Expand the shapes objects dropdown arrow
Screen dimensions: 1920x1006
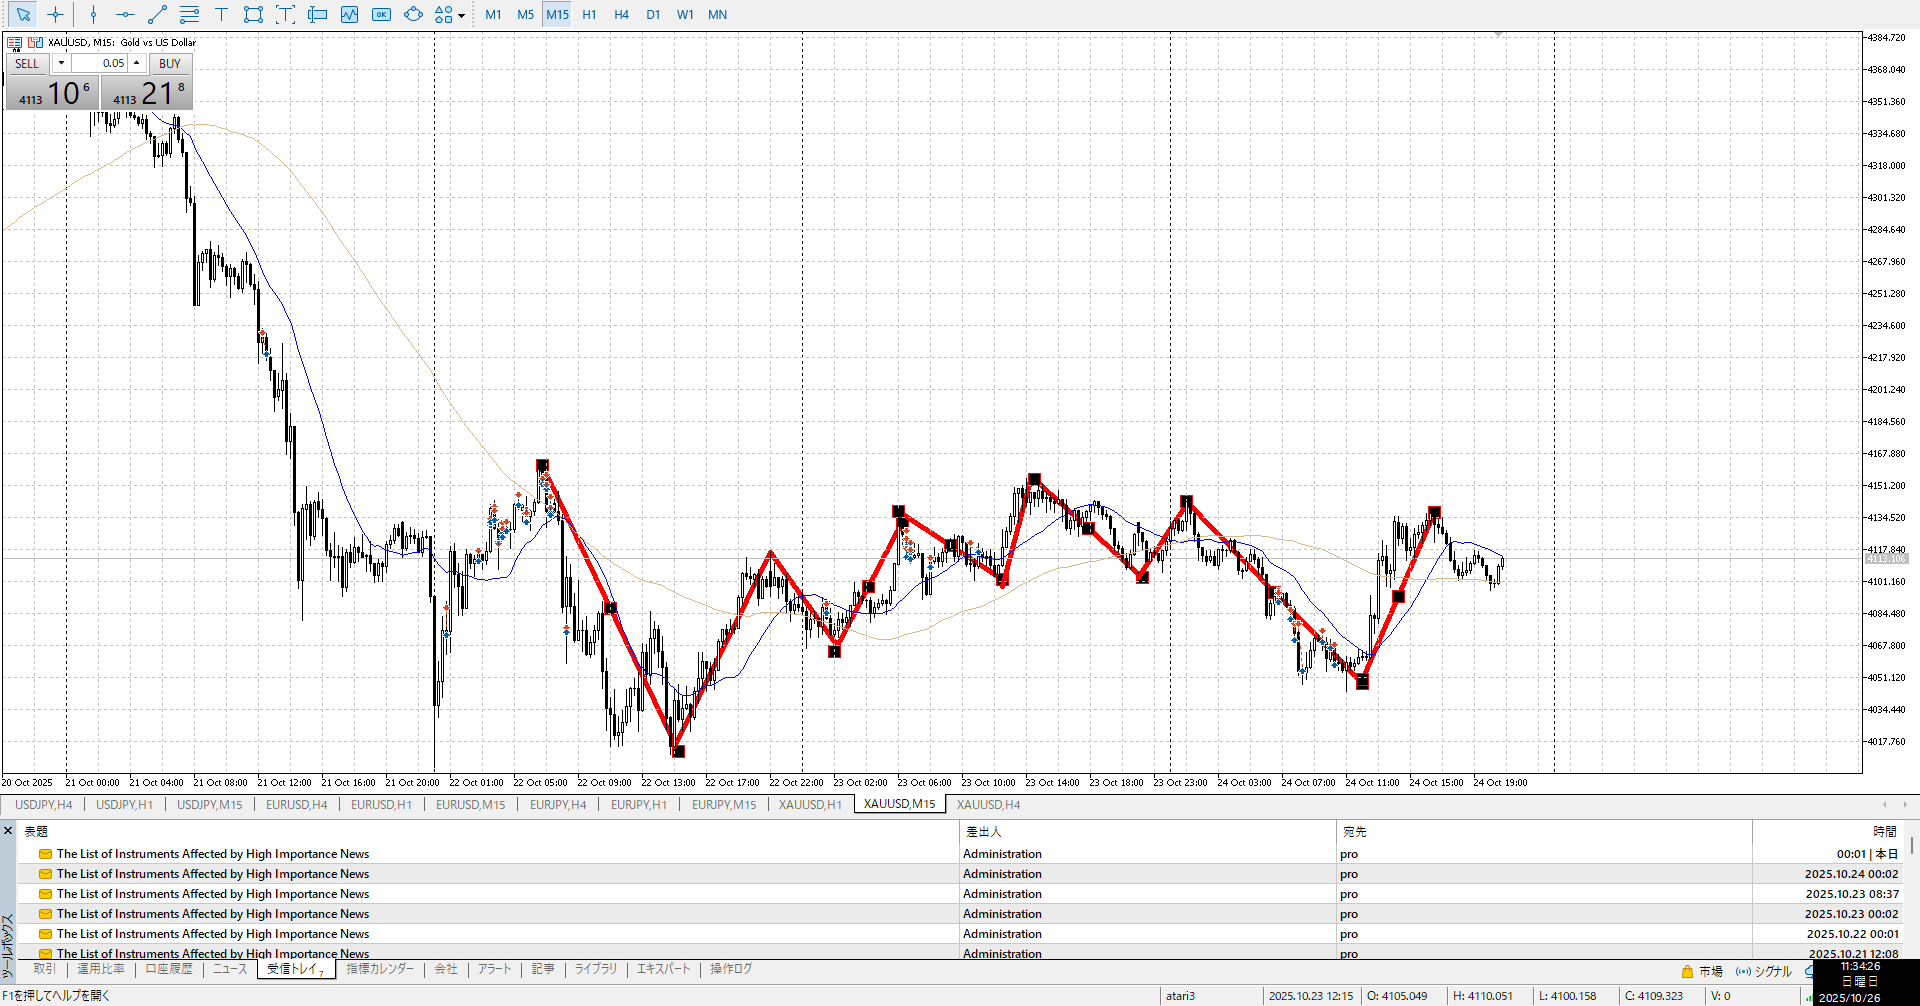coord(461,15)
